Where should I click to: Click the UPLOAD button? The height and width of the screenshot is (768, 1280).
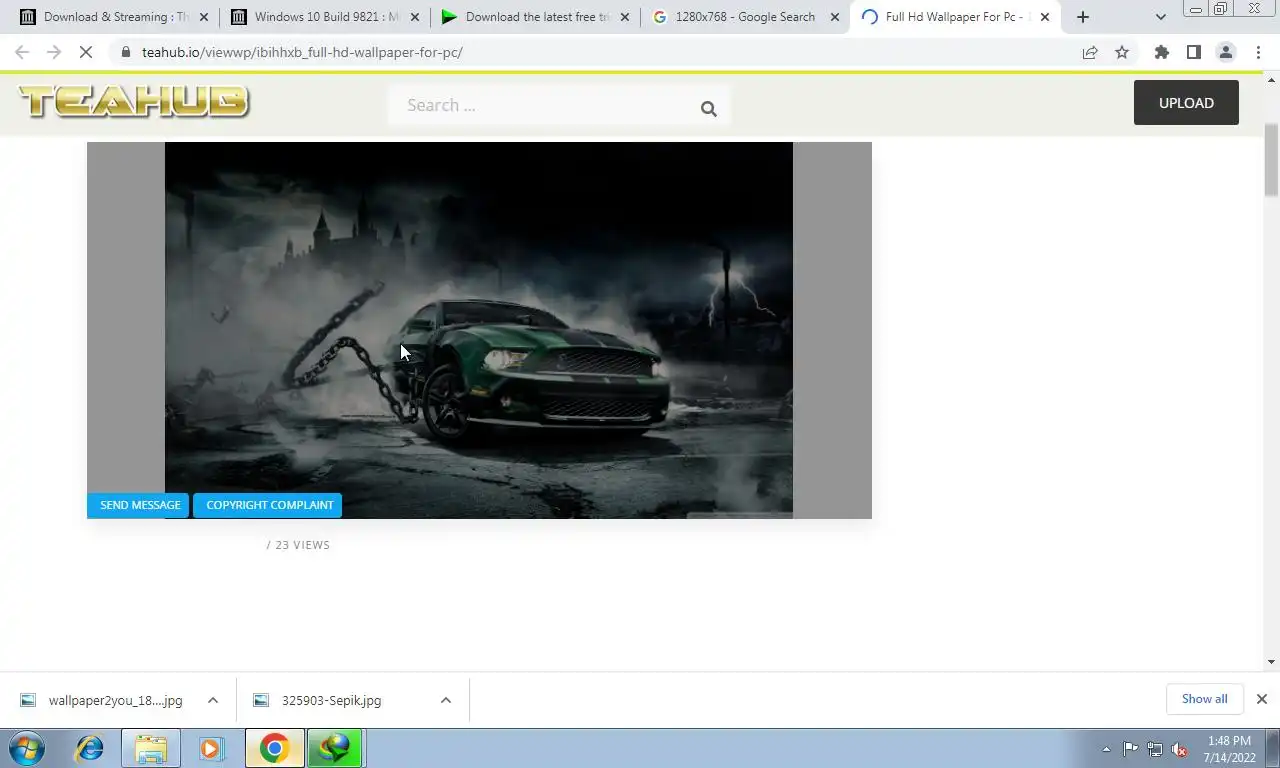pos(1186,103)
